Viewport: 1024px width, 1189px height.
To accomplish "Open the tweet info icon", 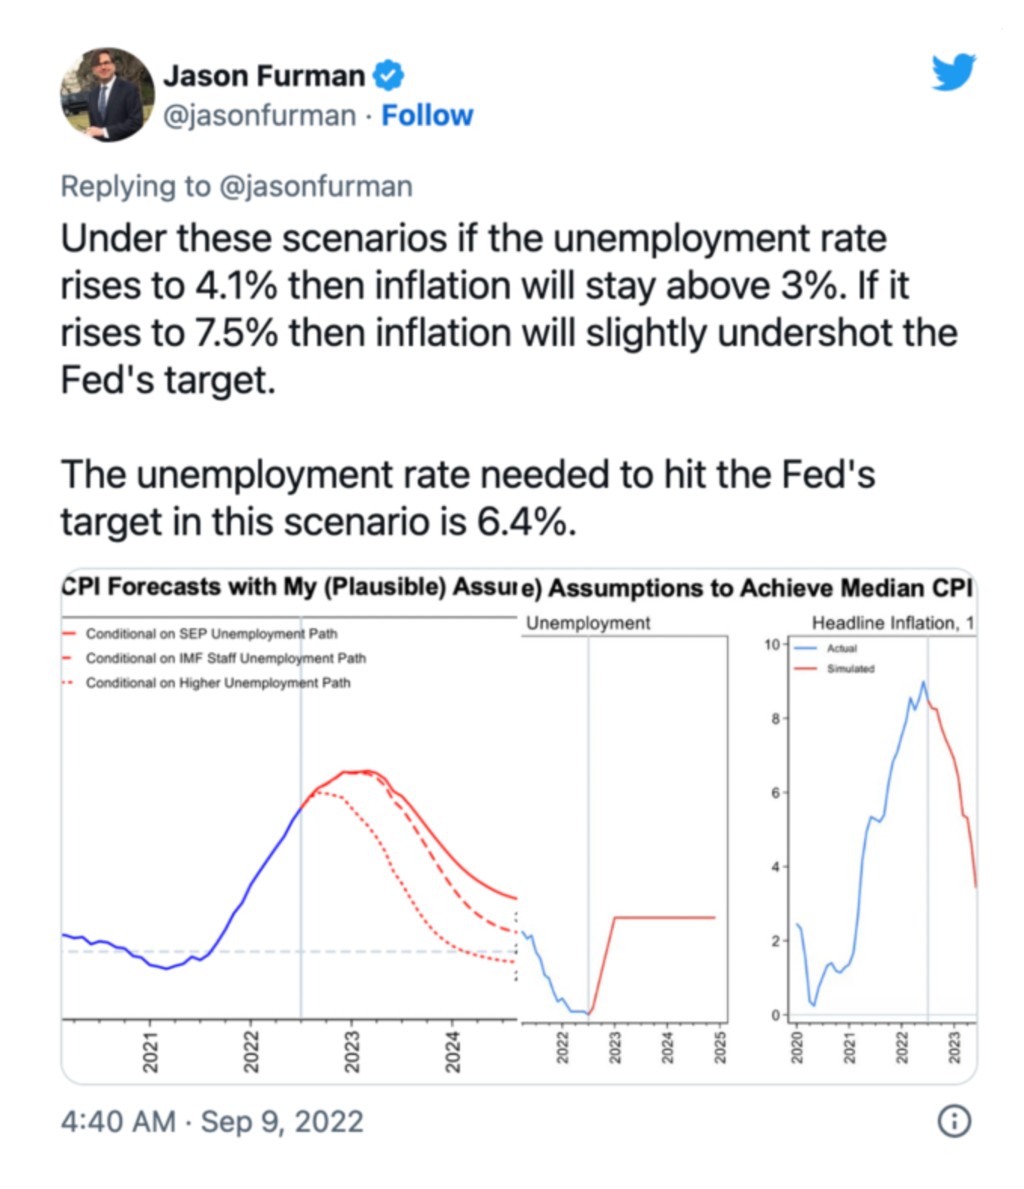I will (954, 1121).
